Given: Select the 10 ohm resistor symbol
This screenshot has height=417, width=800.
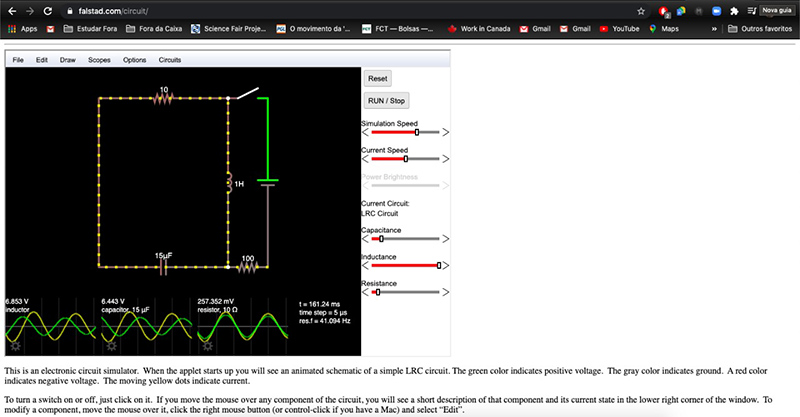Looking at the screenshot, I should (163, 98).
